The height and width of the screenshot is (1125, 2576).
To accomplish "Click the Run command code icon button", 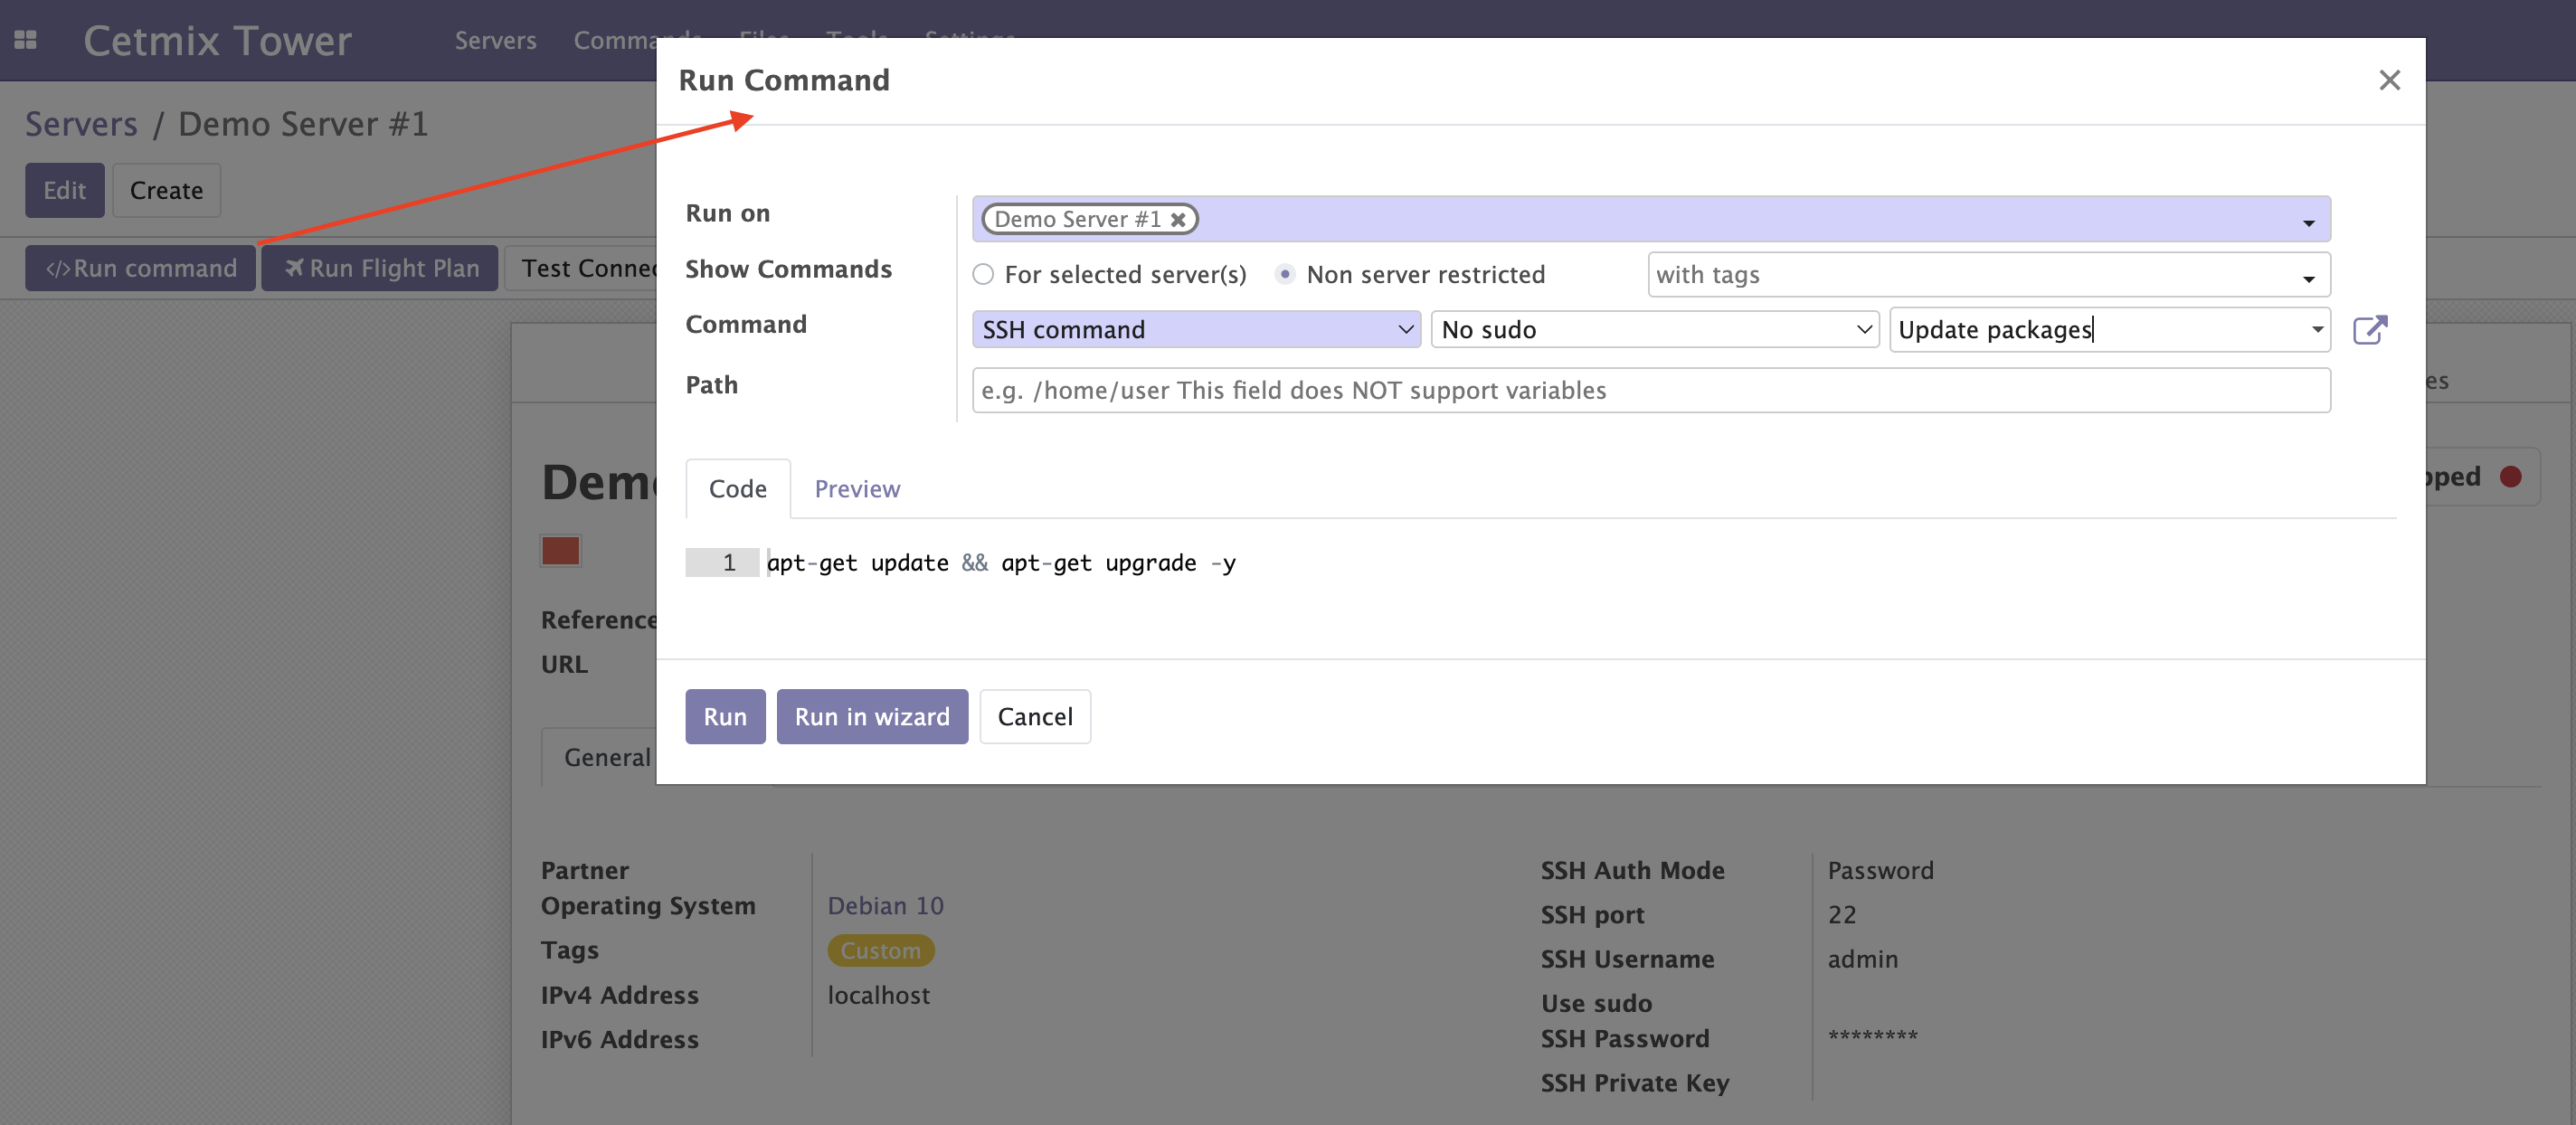I will click(140, 268).
